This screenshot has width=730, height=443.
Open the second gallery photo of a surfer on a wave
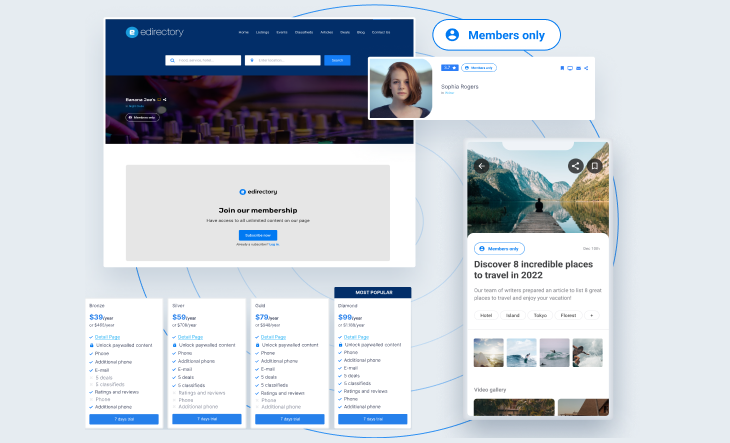[x=521, y=353]
